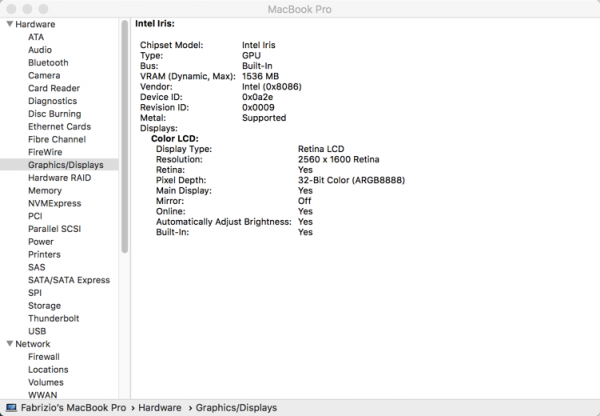
Task: Click the Vendor value Intel (0x8086)
Action: (x=272, y=86)
